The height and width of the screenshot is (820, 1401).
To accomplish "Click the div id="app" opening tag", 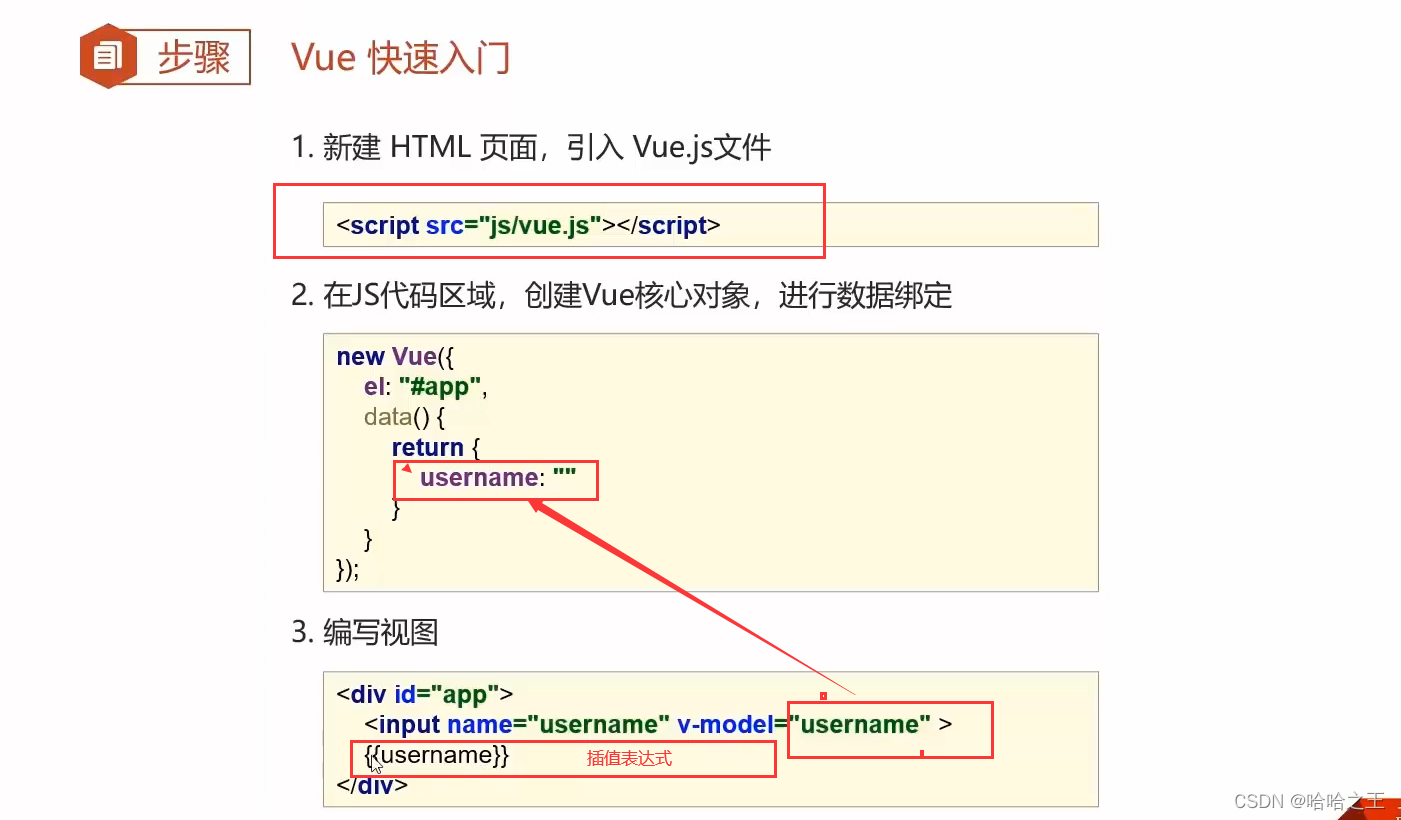I will pos(425,694).
